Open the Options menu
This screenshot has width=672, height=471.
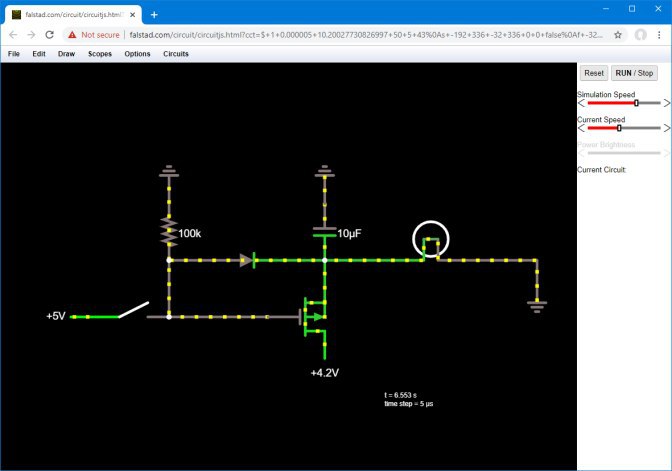pyautogui.click(x=137, y=54)
